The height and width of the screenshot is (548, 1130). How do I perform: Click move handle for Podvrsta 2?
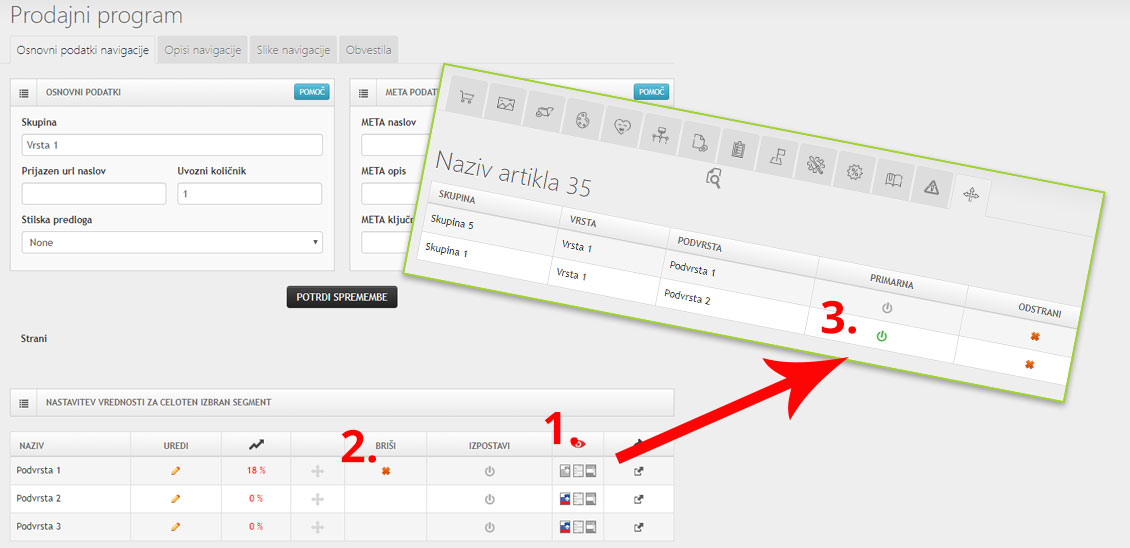pos(317,498)
